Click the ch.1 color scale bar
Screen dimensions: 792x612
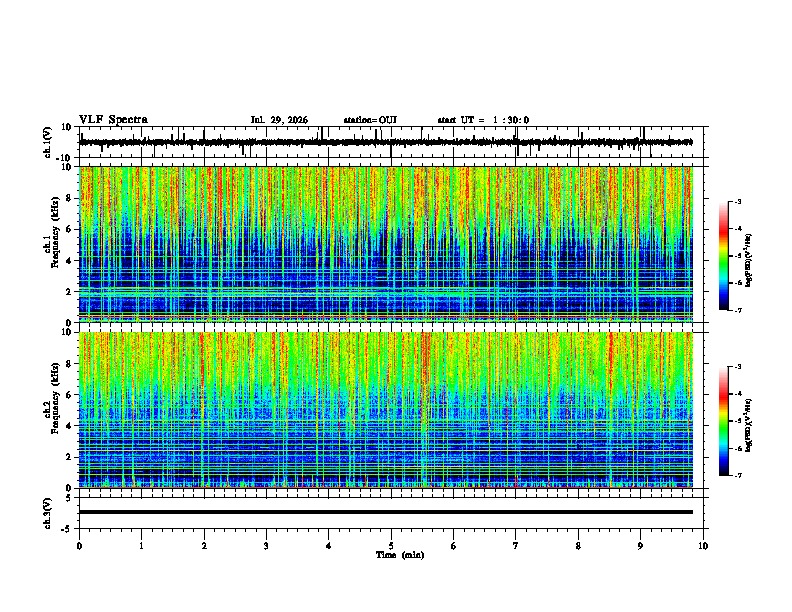pos(724,256)
